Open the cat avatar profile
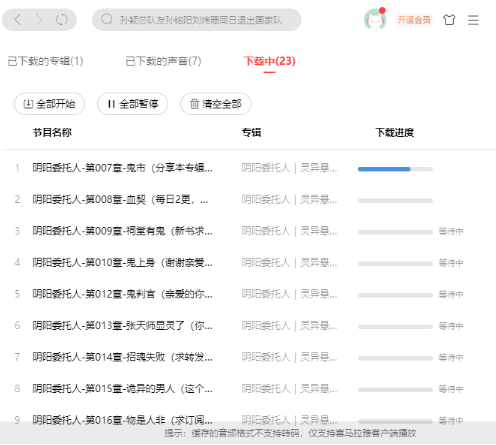Image resolution: width=496 pixels, height=445 pixels. coord(375,19)
